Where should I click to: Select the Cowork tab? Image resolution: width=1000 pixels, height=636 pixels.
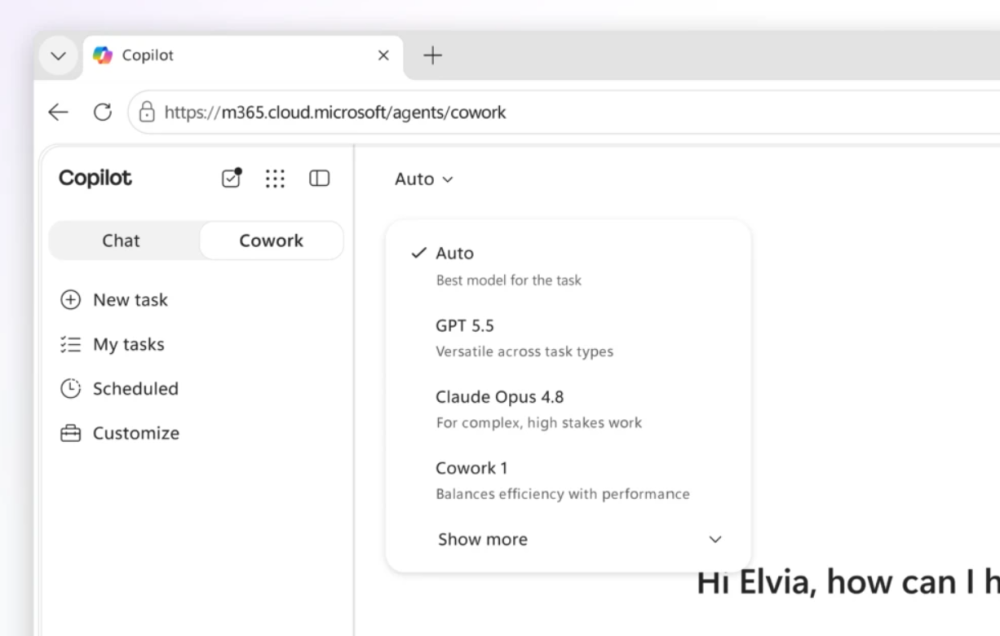point(272,240)
